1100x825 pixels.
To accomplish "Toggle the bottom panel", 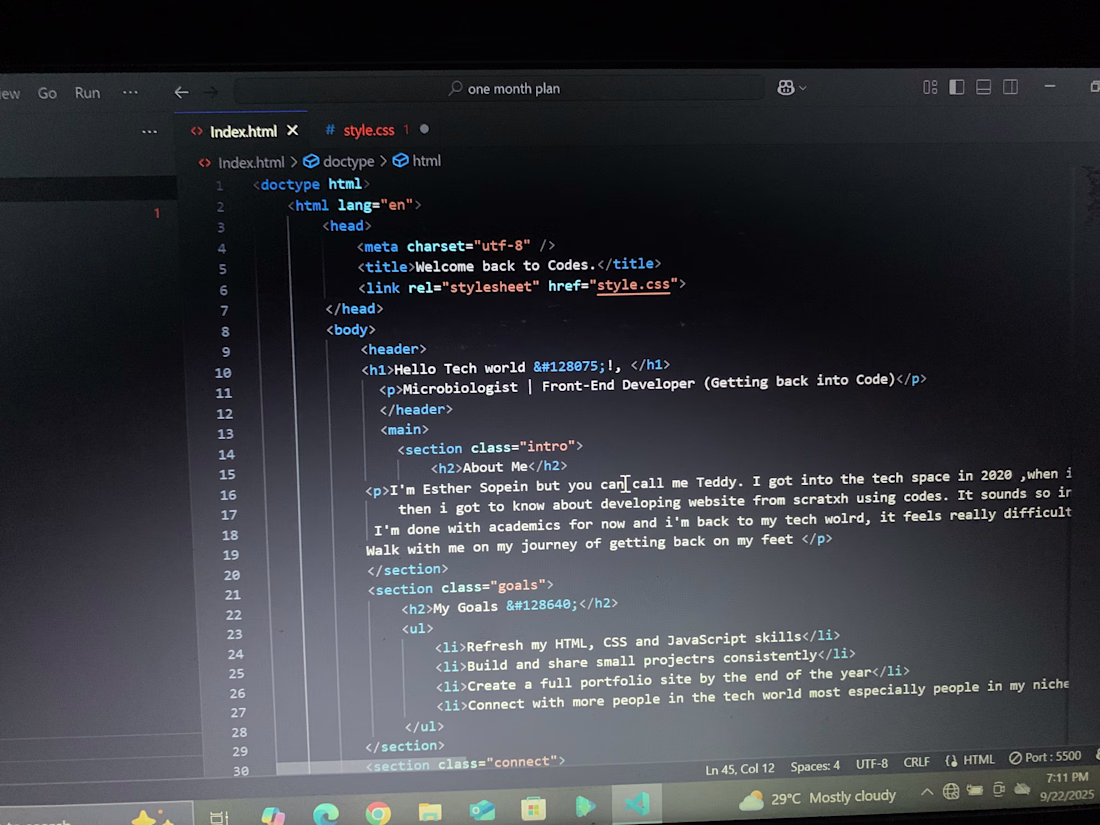I will (x=984, y=87).
